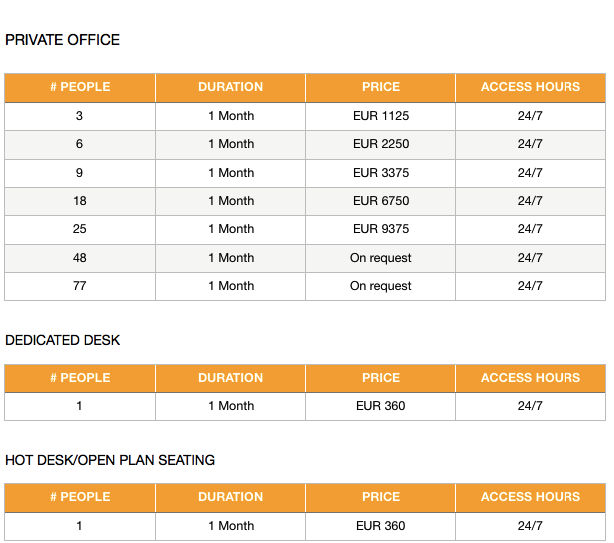Click the Hot Desk 24/7 cell
This screenshot has height=543, width=614.
pyautogui.click(x=530, y=526)
